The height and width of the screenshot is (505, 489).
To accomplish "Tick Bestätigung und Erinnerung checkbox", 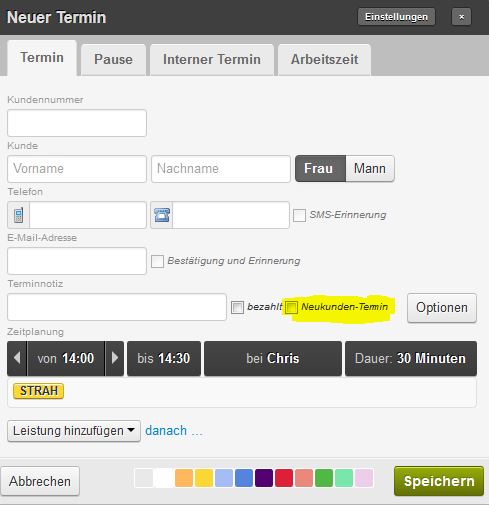I will point(157,261).
